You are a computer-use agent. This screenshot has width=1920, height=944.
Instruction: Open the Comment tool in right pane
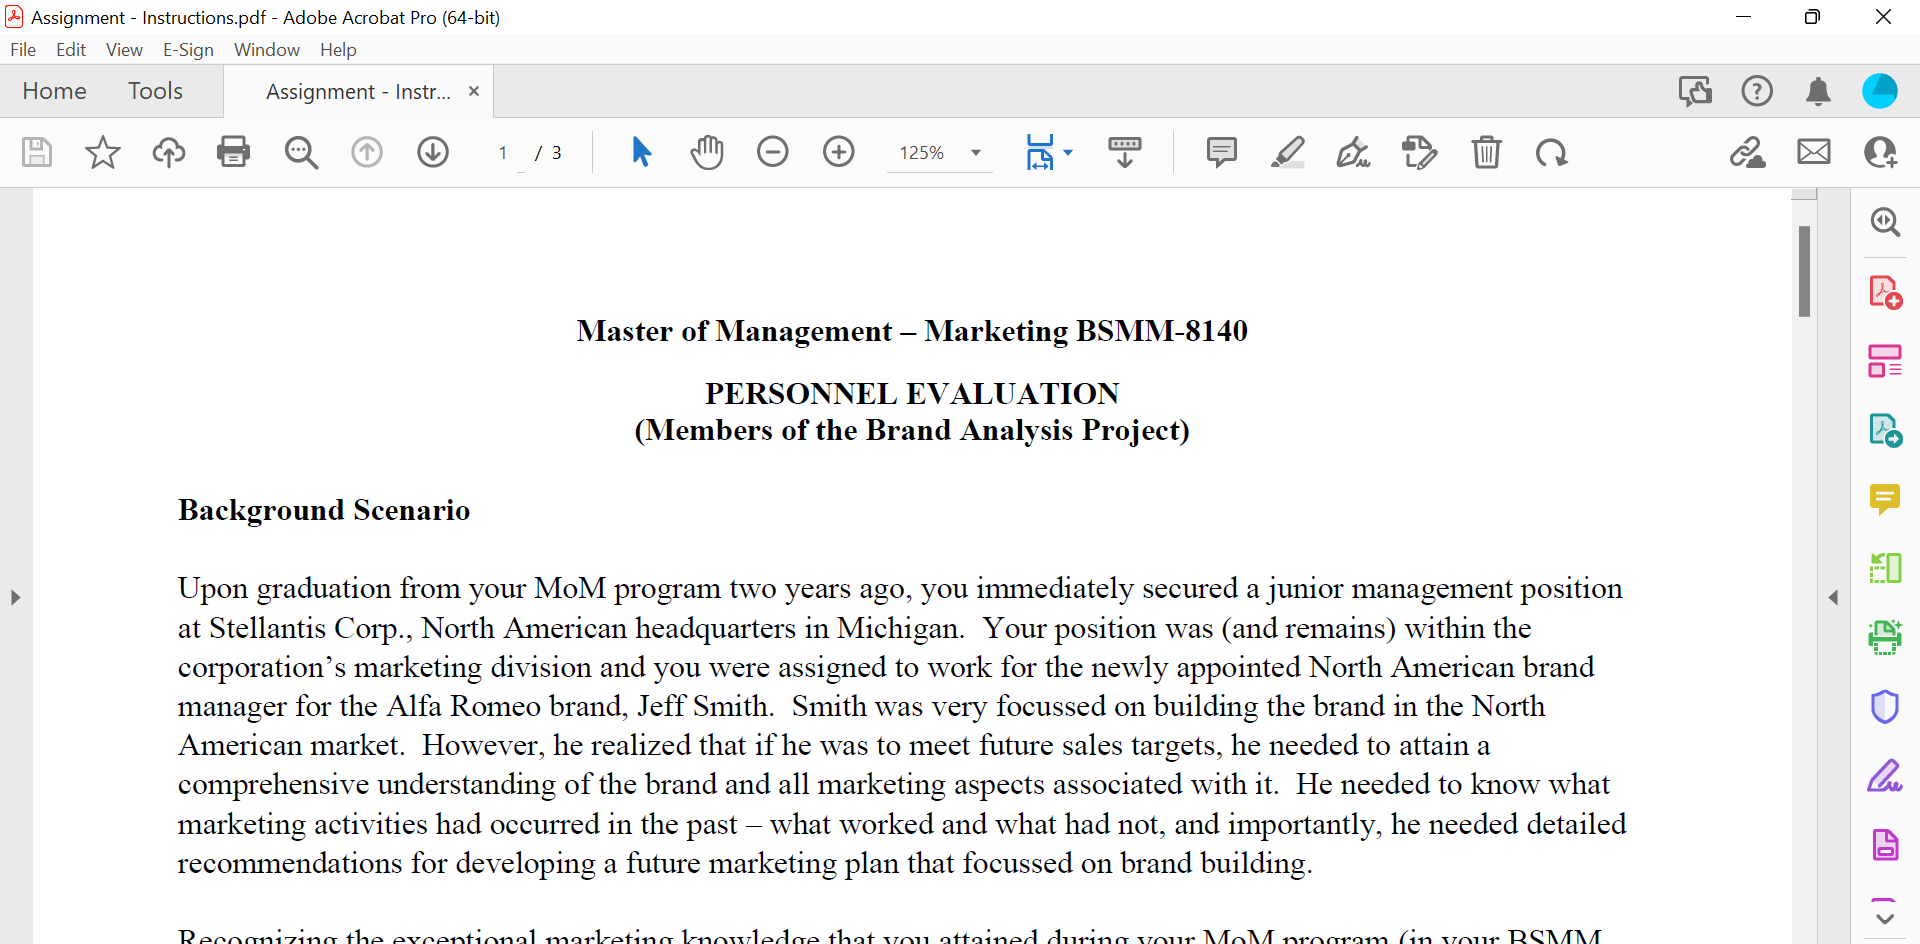pyautogui.click(x=1885, y=499)
